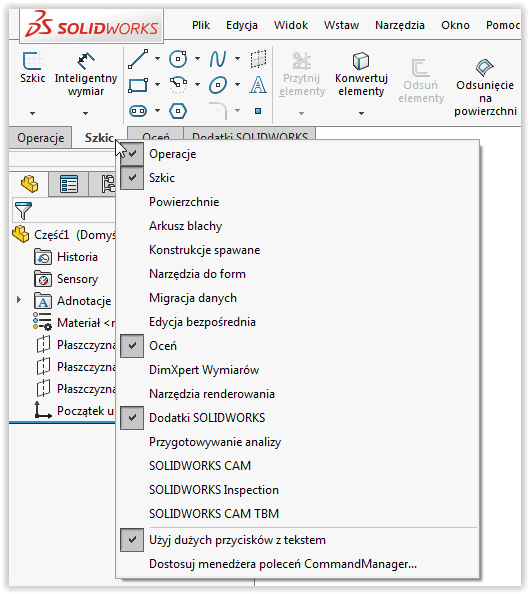The height and width of the screenshot is (594, 529).
Task: Select the Arc sketch tool
Action: 178,85
